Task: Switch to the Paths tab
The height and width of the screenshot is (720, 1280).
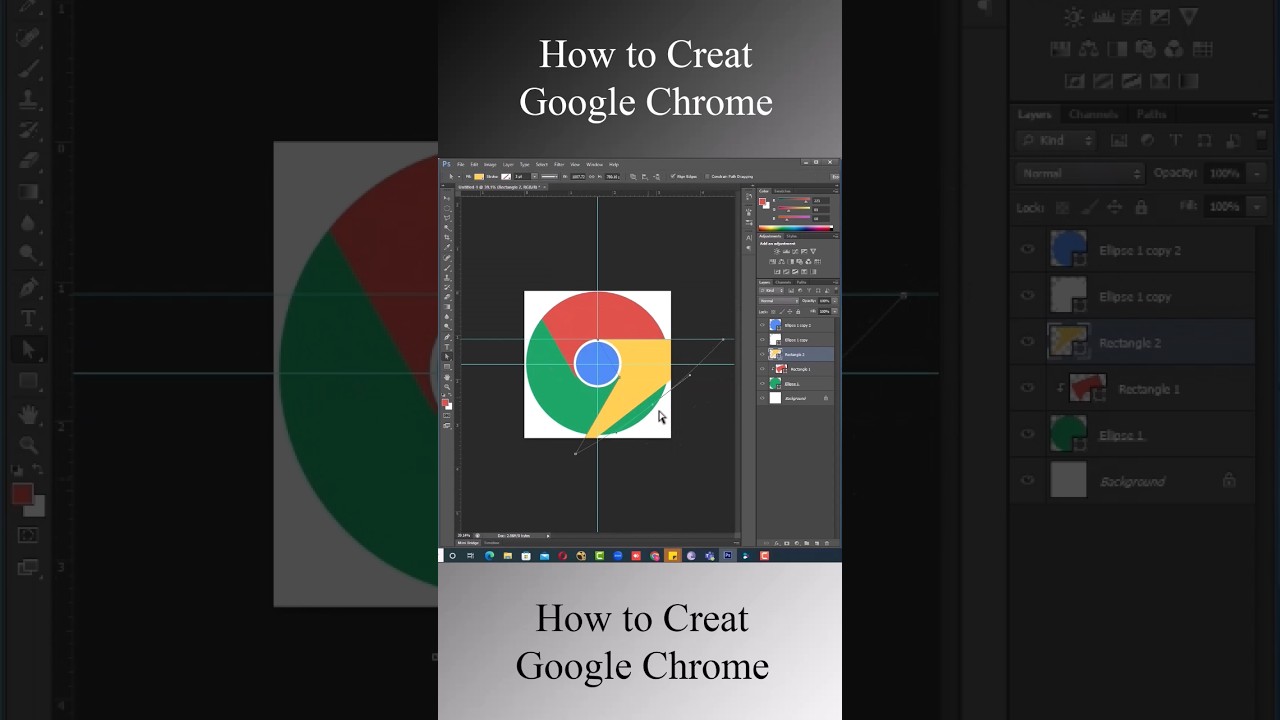Action: 801,282
